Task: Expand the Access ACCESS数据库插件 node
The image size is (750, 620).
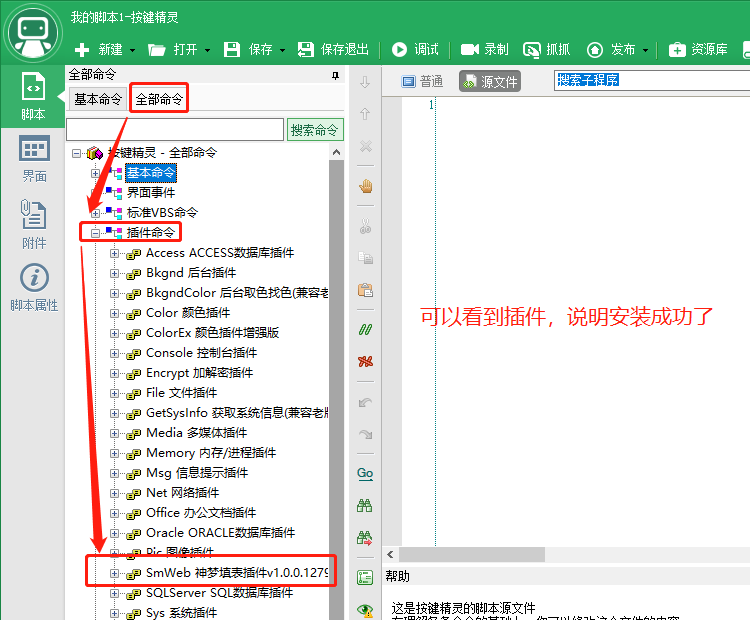Action: click(x=114, y=254)
